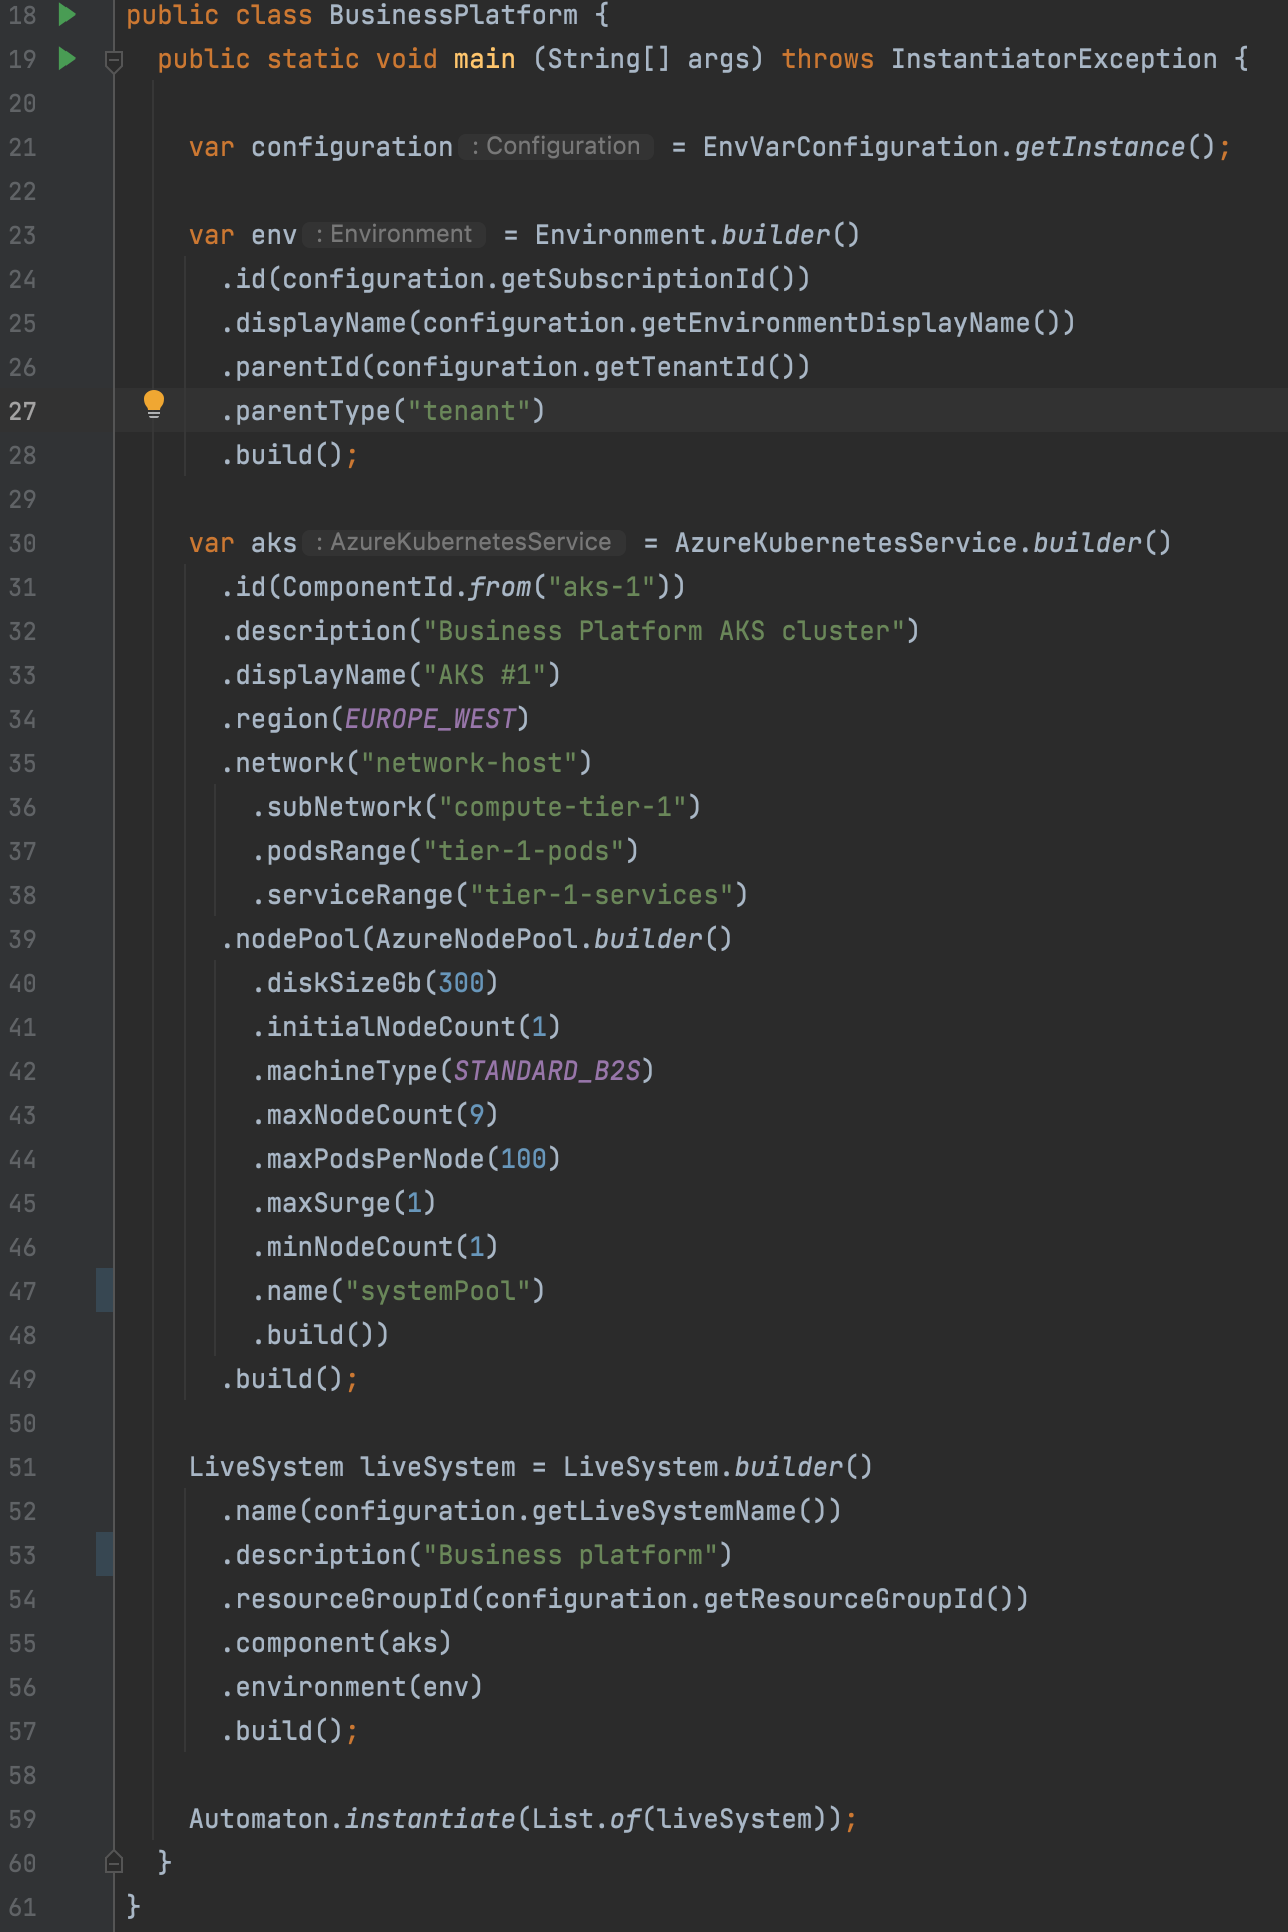The image size is (1288, 1932).
Task: Click "getEnvironmentDisplayName" on line 25
Action: [x=835, y=323]
